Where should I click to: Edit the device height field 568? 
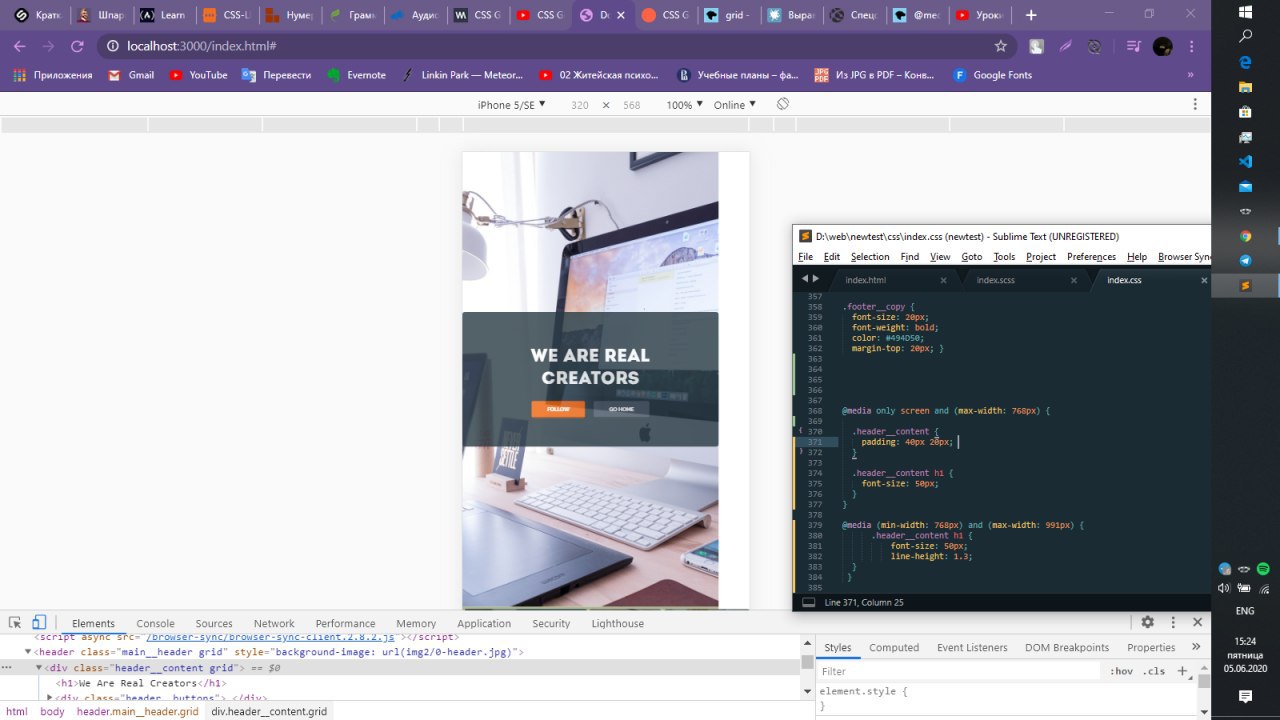632,105
